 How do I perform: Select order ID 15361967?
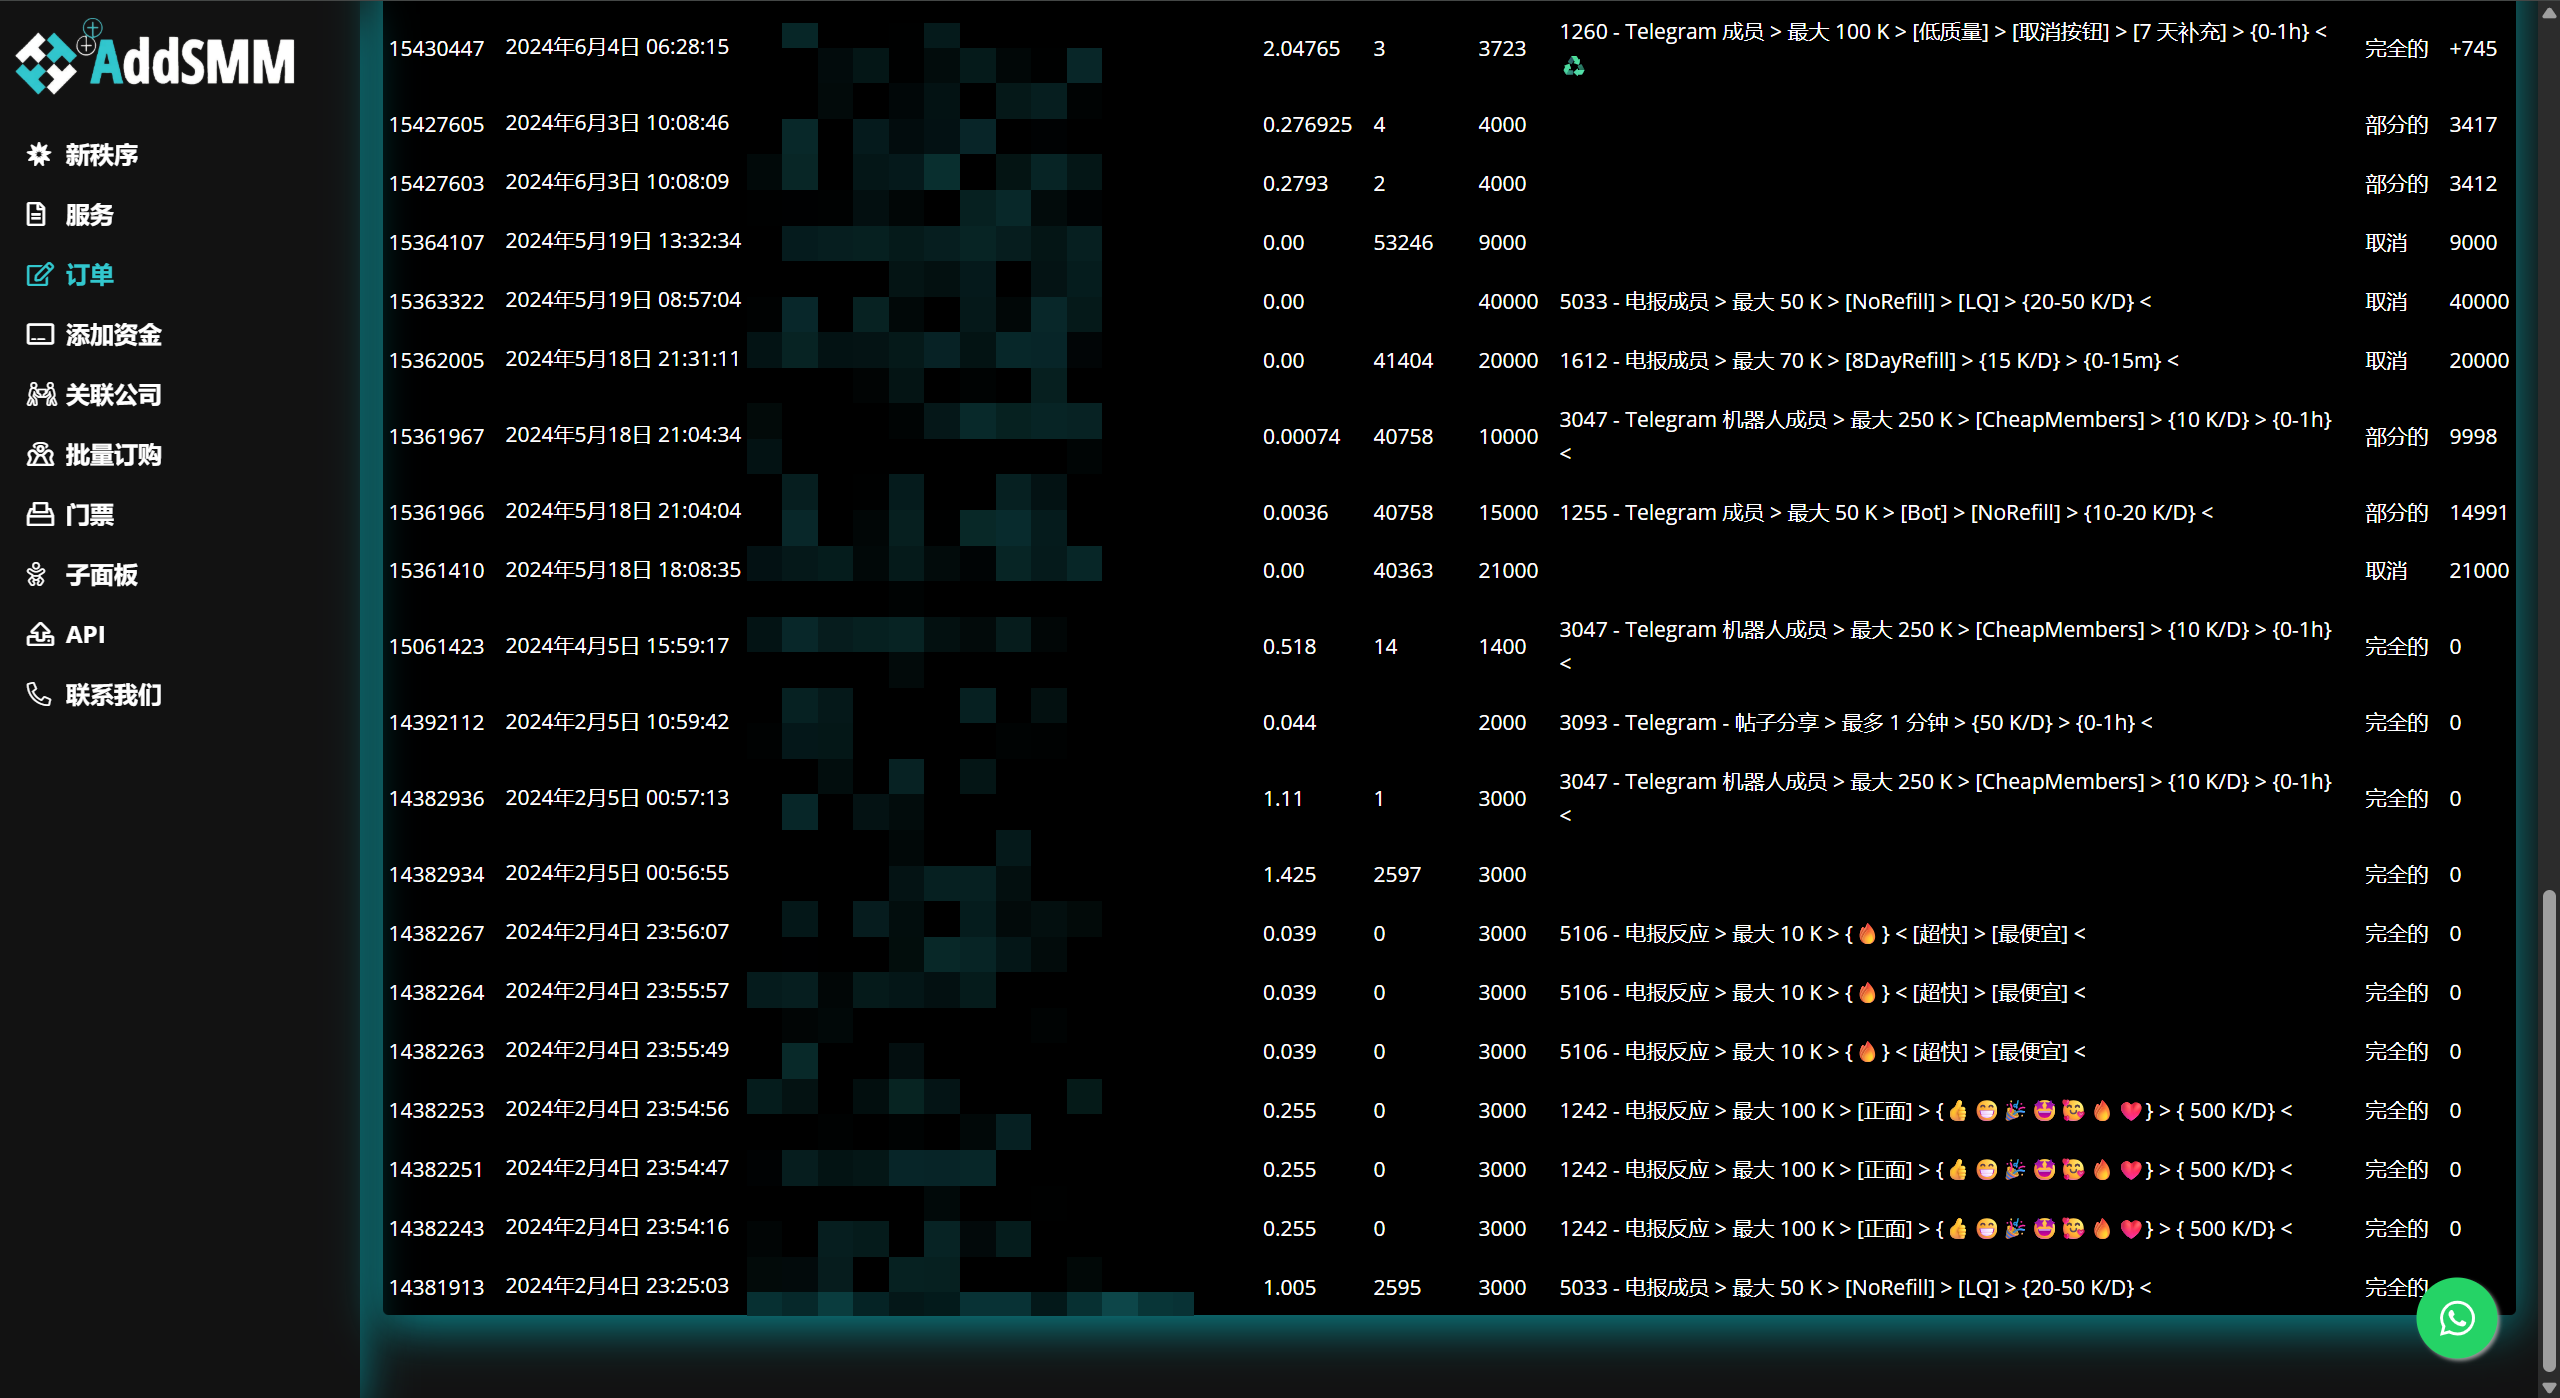point(436,436)
